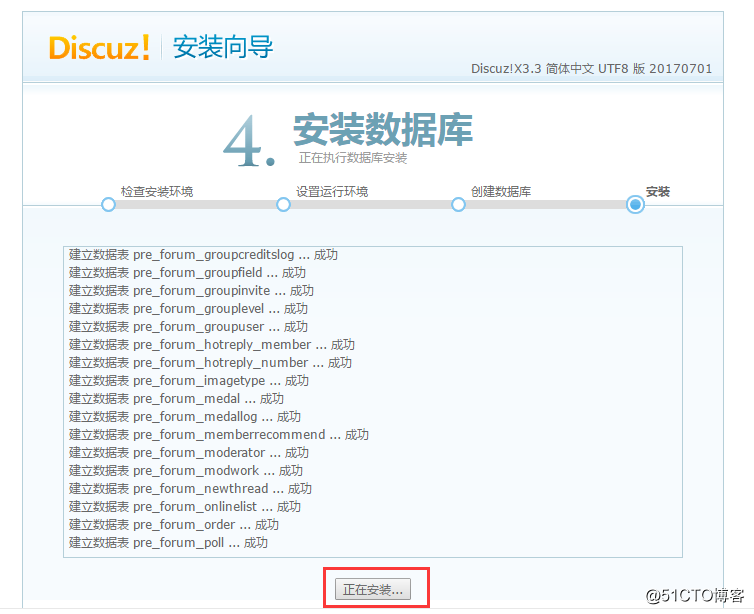This screenshot has height=614, width=754.
Task: Click log line pre_forum_medal
Action: click(176, 399)
